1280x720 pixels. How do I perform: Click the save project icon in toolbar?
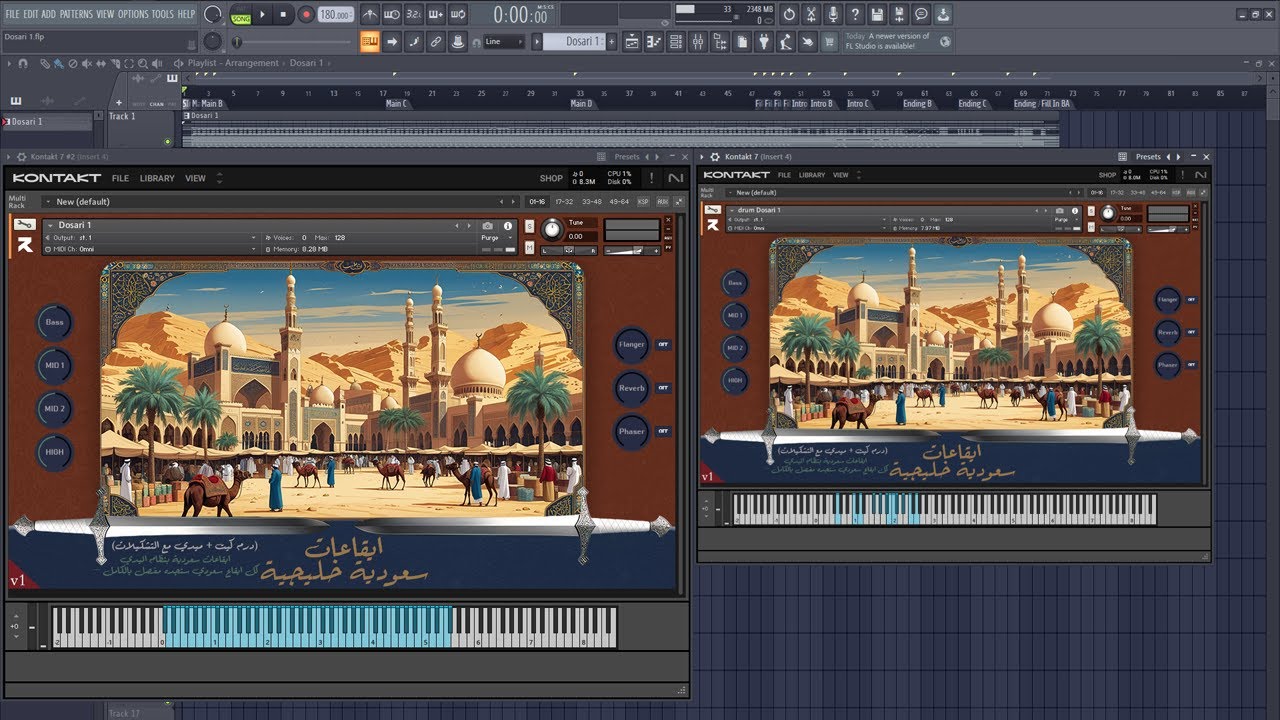tap(877, 15)
